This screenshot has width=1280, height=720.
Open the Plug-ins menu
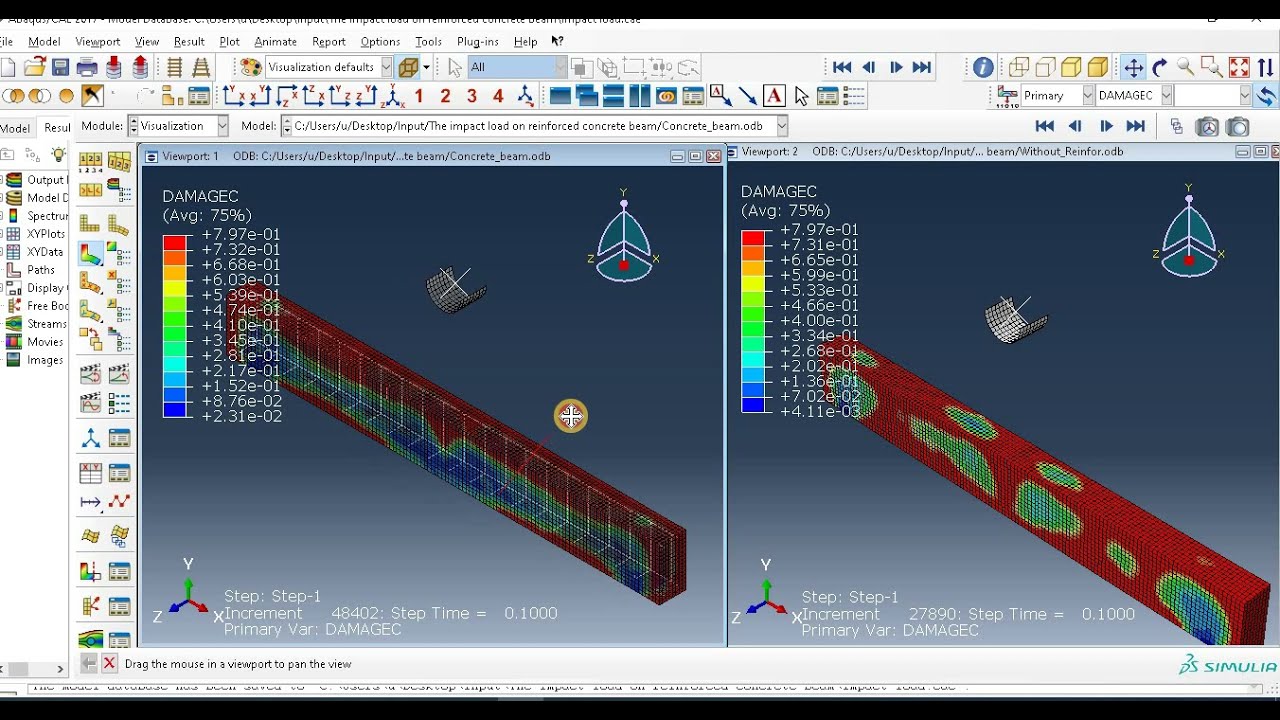point(478,42)
